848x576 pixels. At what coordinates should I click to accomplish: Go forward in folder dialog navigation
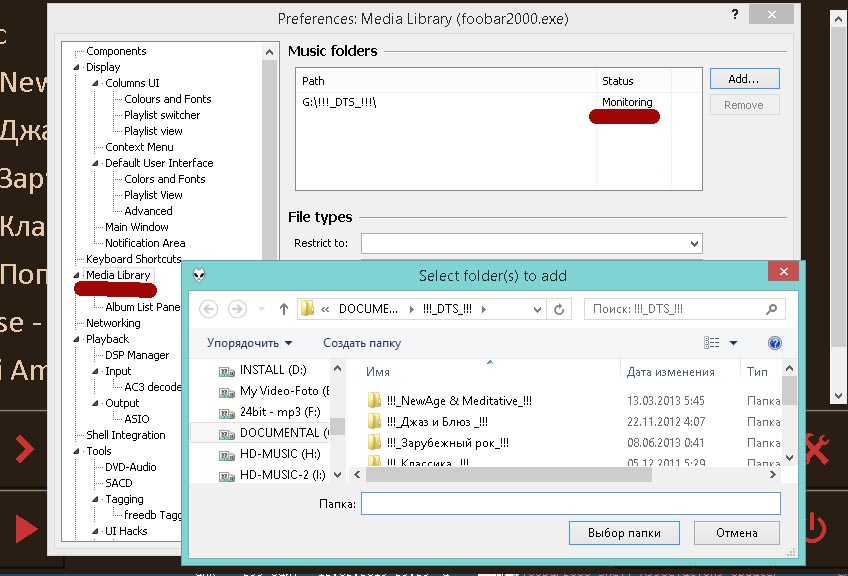click(x=237, y=309)
